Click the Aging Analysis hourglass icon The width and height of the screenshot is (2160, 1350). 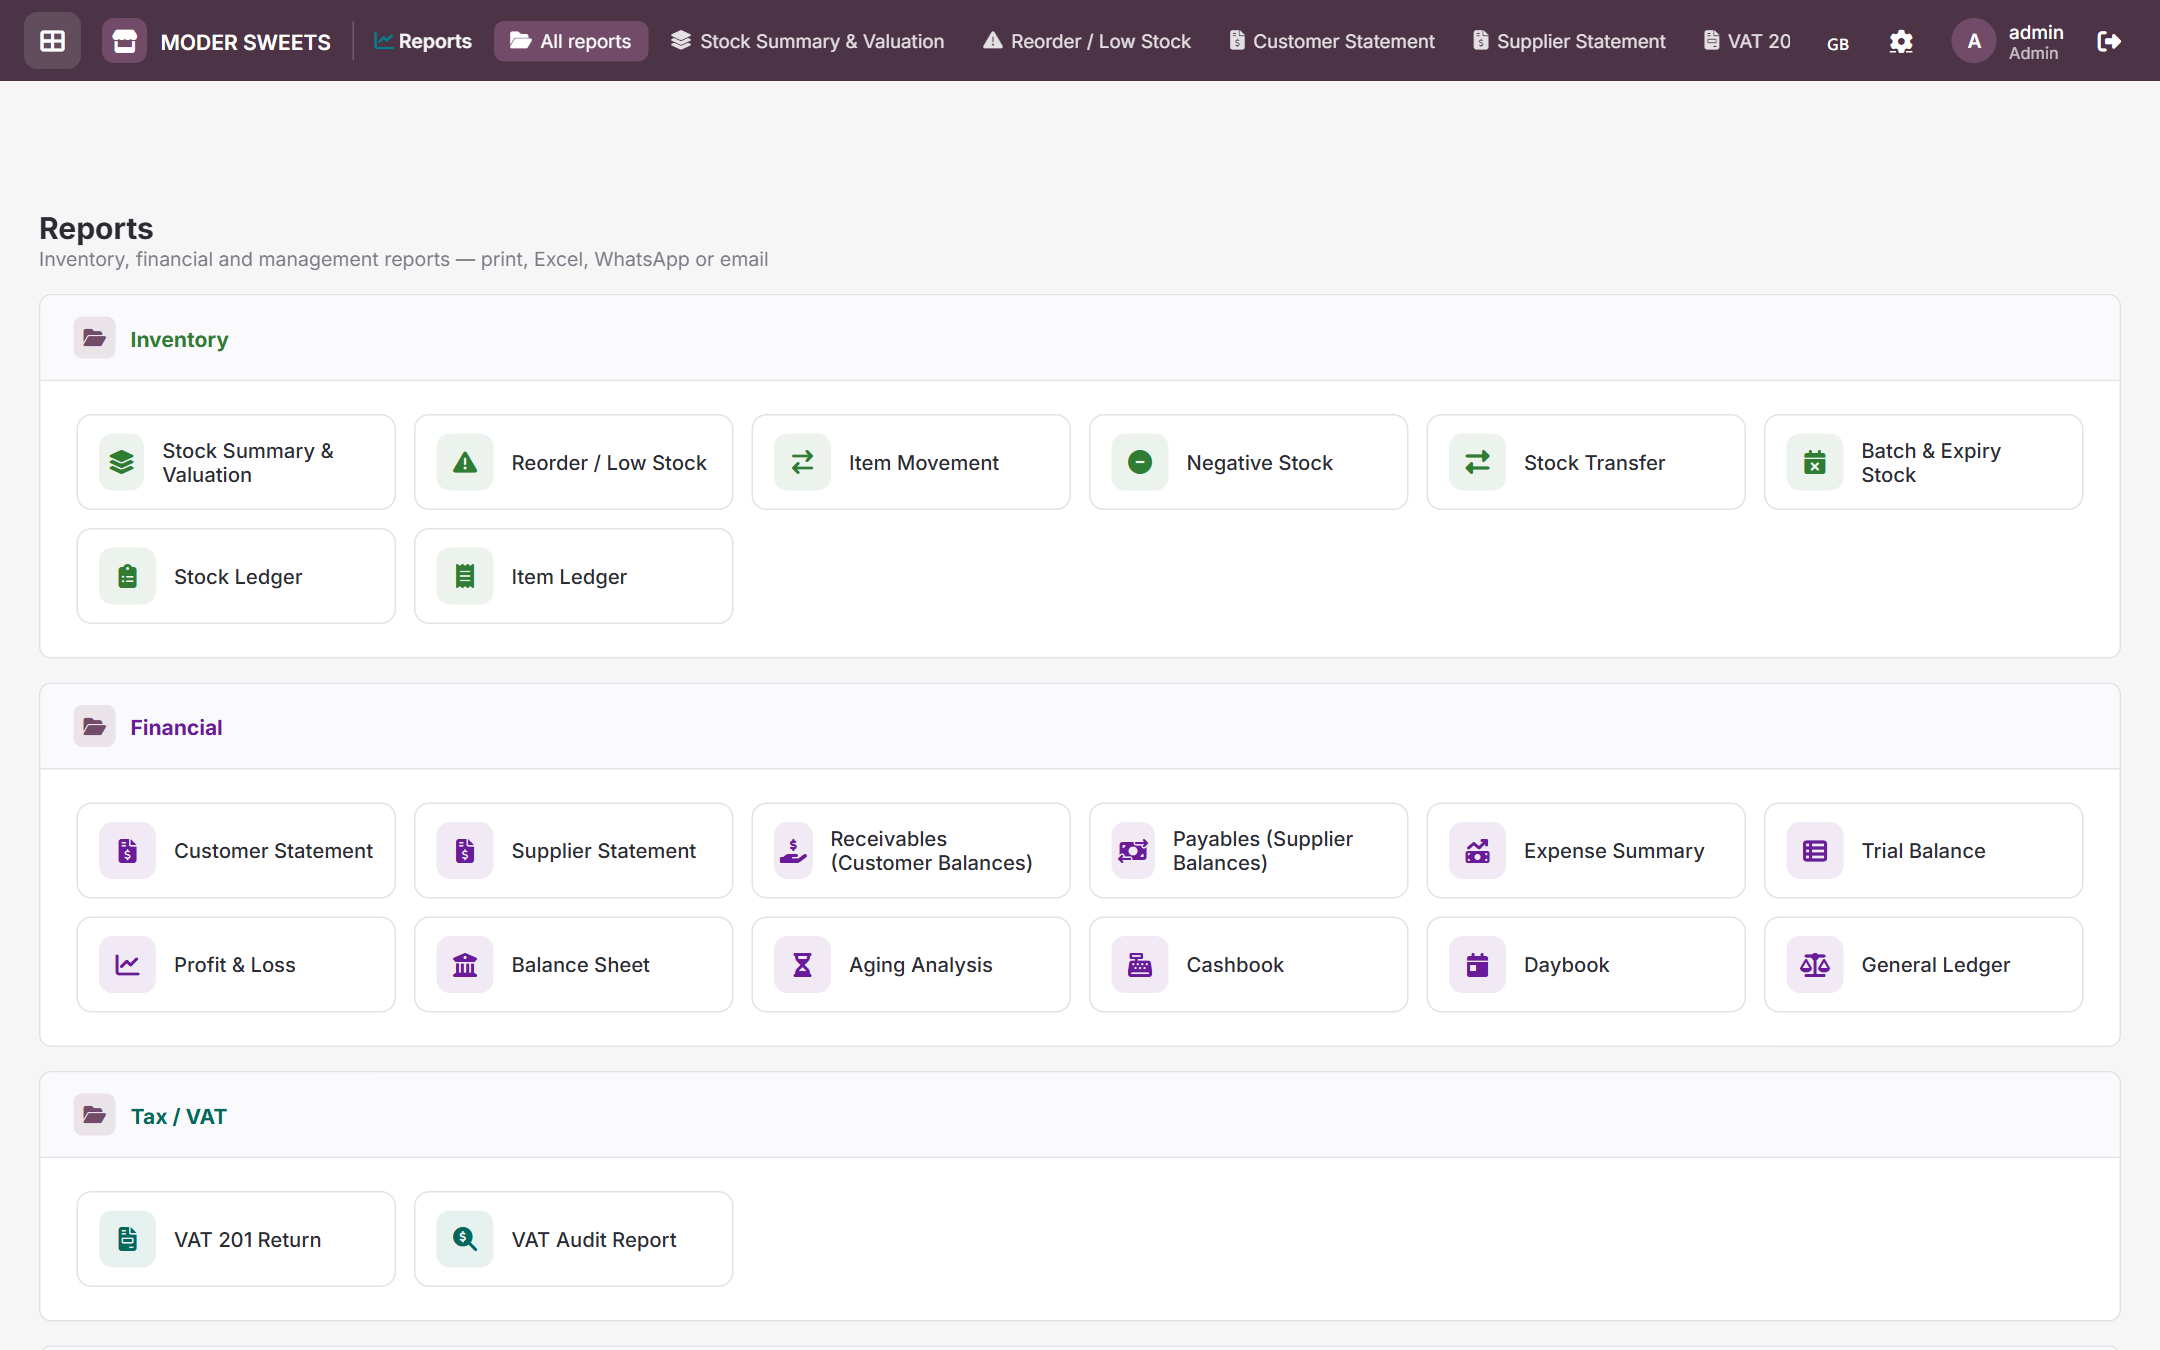tap(802, 965)
